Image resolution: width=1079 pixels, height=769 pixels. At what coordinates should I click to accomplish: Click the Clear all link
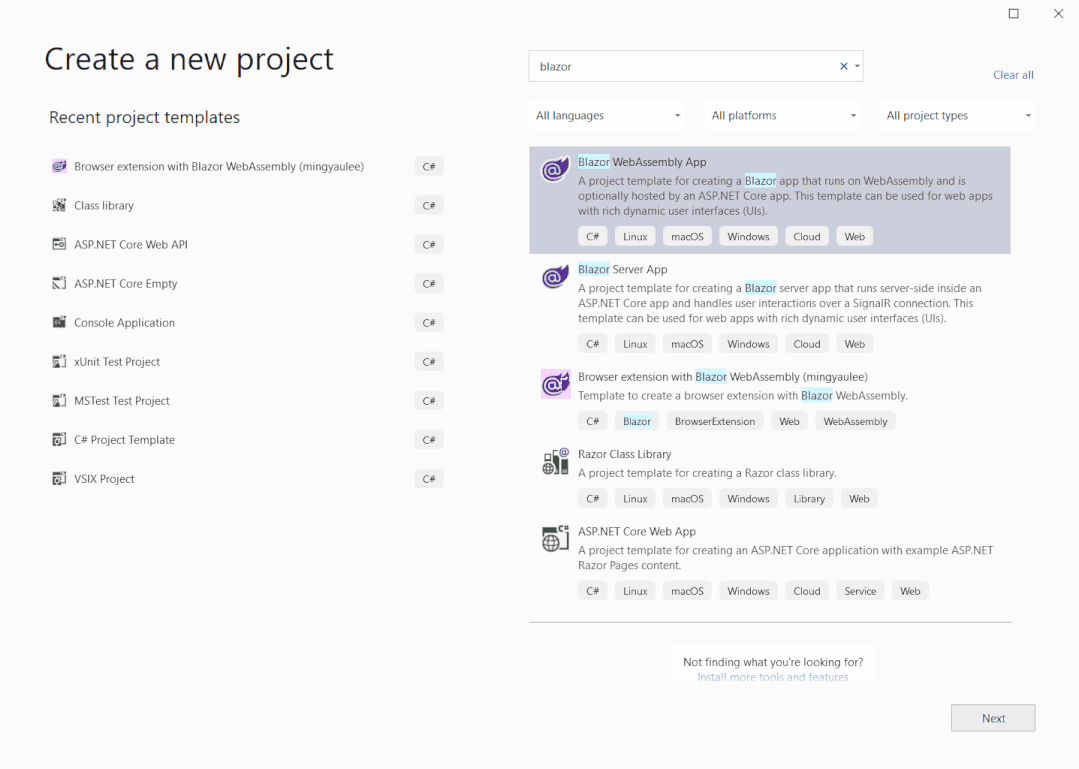[1013, 74]
